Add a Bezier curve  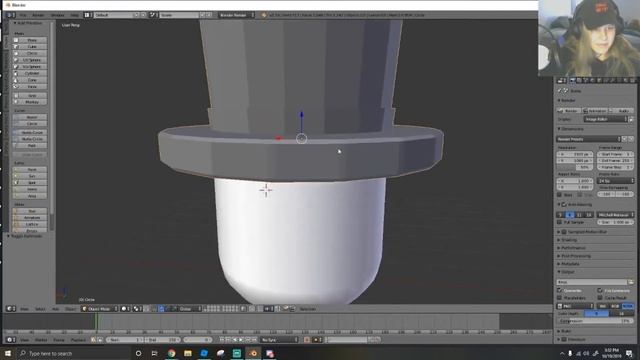click(29, 117)
